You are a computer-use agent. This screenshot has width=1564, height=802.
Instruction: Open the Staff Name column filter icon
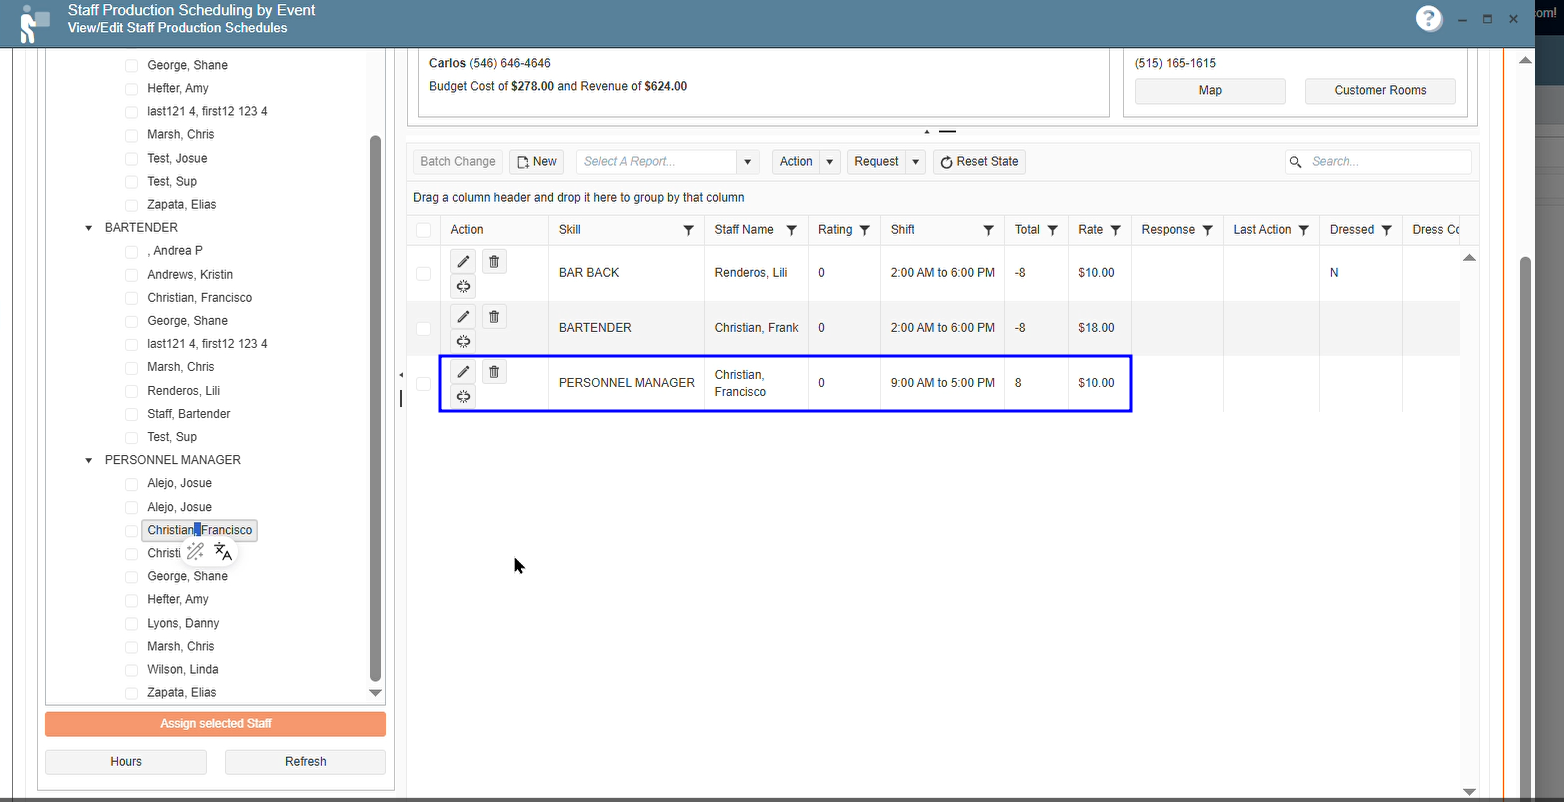pos(791,230)
